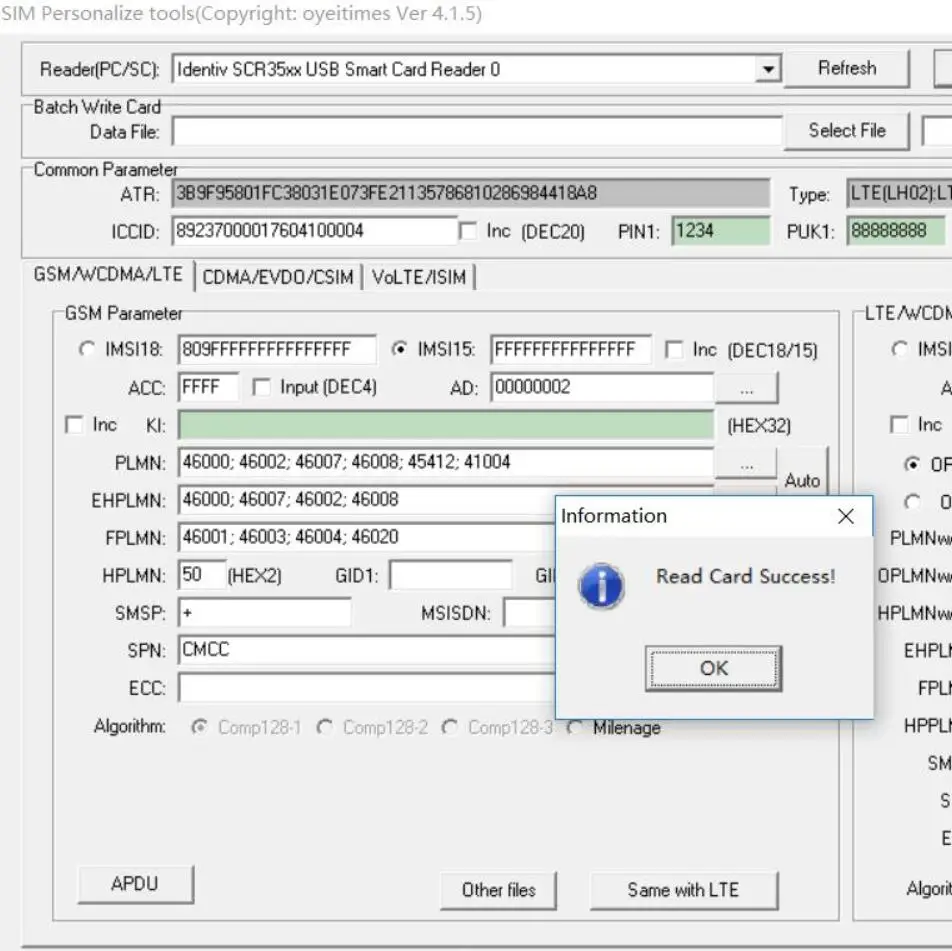
Task: Open the AD field browse (...) button
Action: coord(747,387)
